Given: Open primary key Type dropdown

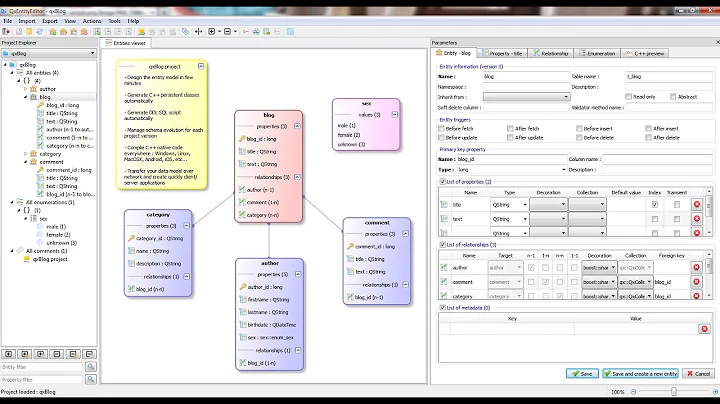Looking at the screenshot, I should [x=512, y=169].
